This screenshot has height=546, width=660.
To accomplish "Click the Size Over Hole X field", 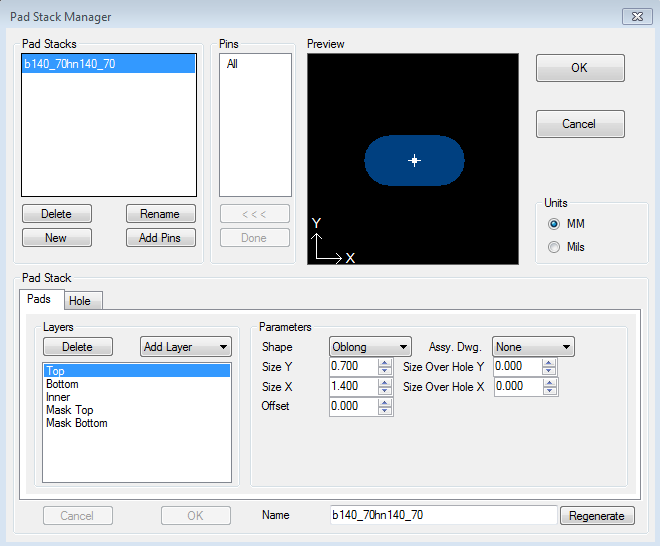I will click(x=517, y=386).
